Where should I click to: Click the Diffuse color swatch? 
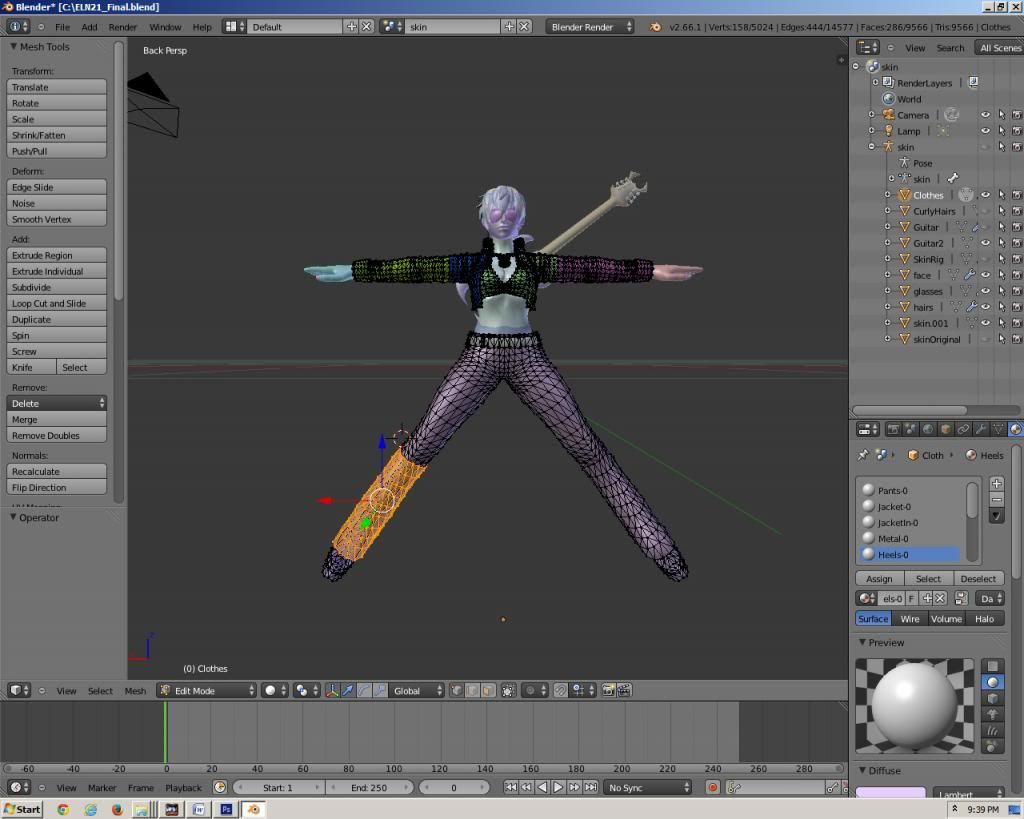[890, 793]
